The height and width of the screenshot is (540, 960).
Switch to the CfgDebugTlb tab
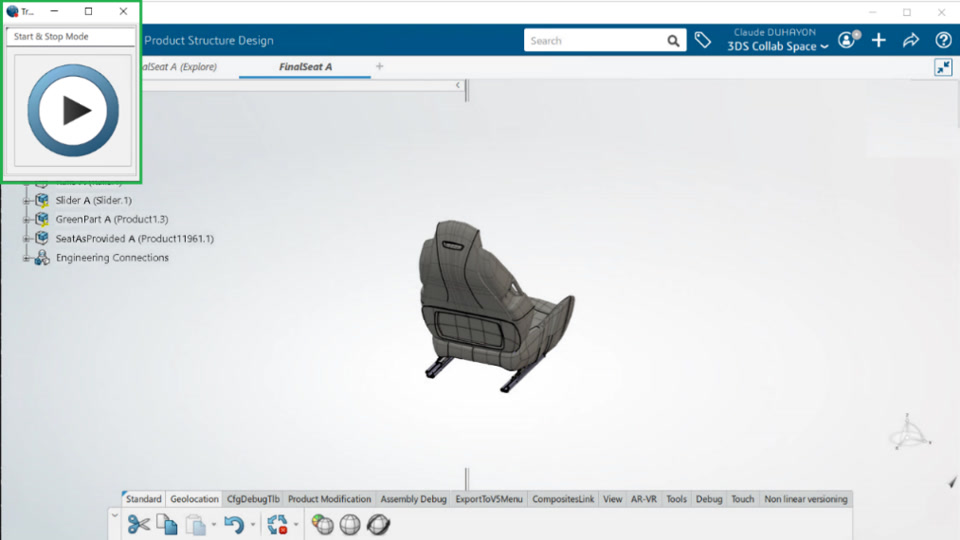[x=253, y=499]
